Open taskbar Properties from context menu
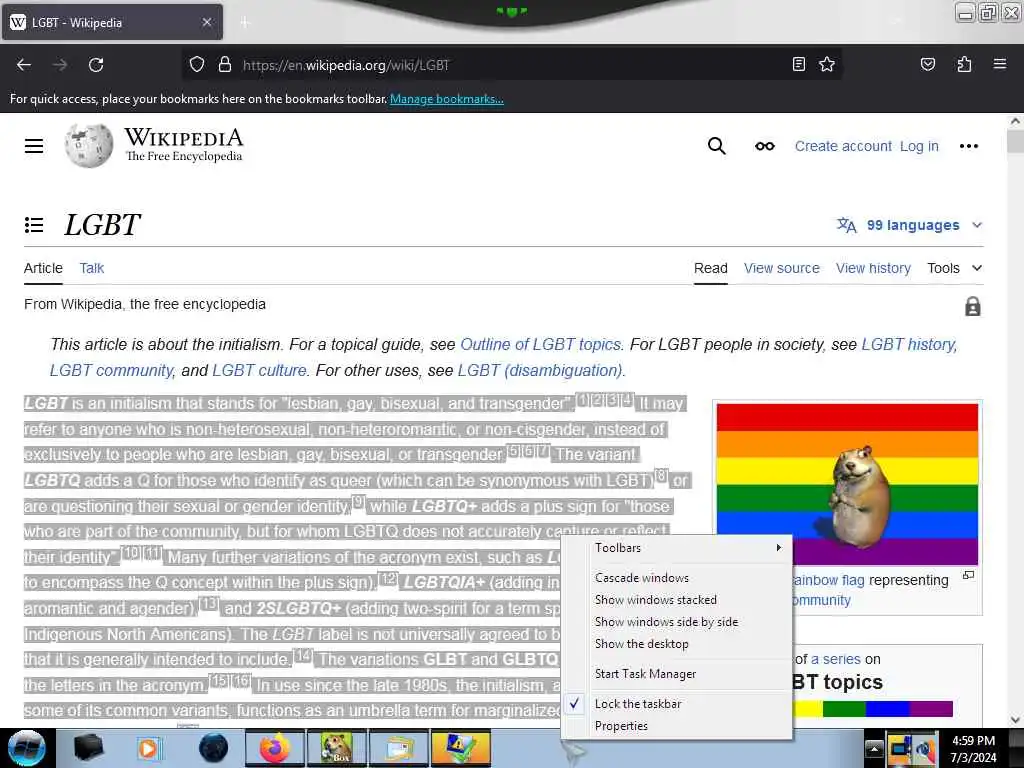This screenshot has height=768, width=1024. click(621, 726)
